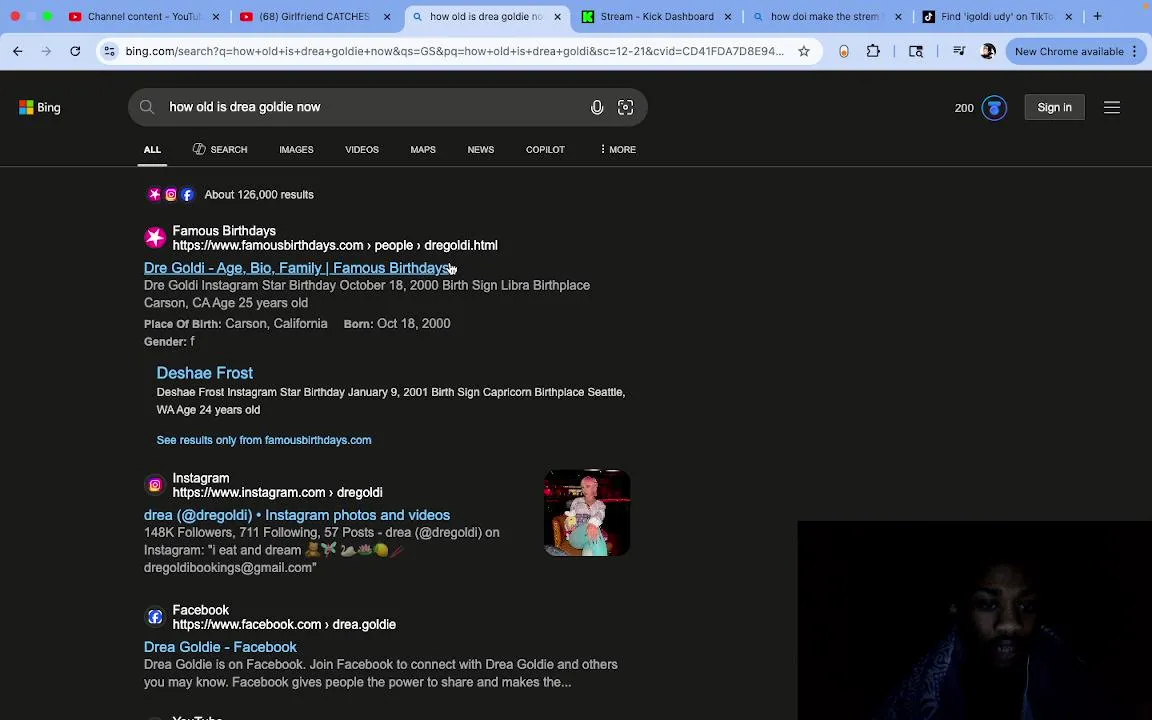
Task: Click Instagram icon beside results count
Action: tap(170, 195)
